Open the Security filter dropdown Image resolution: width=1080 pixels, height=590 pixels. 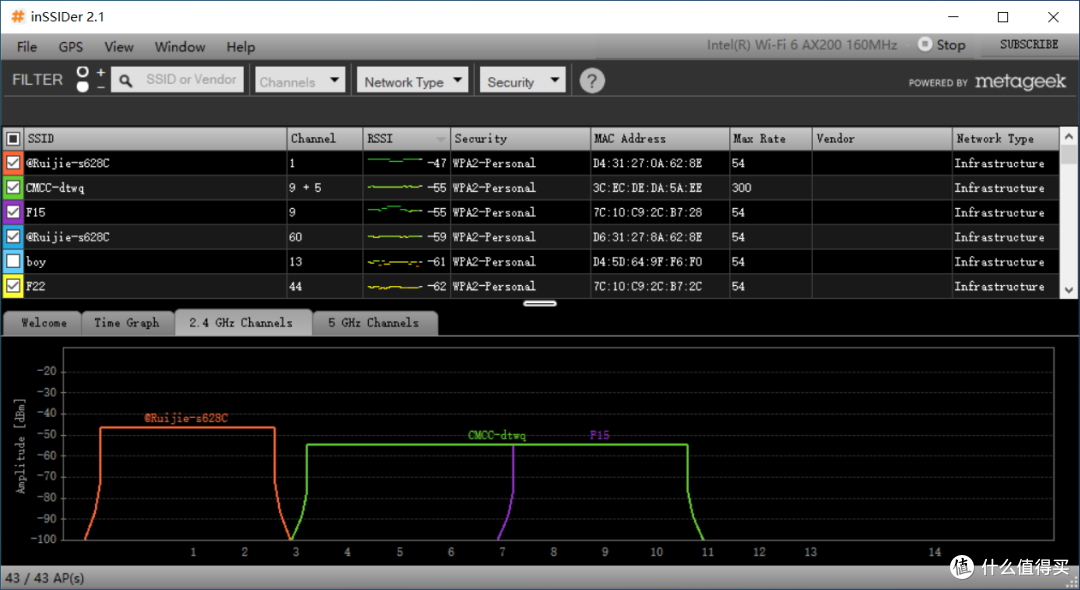pos(523,81)
